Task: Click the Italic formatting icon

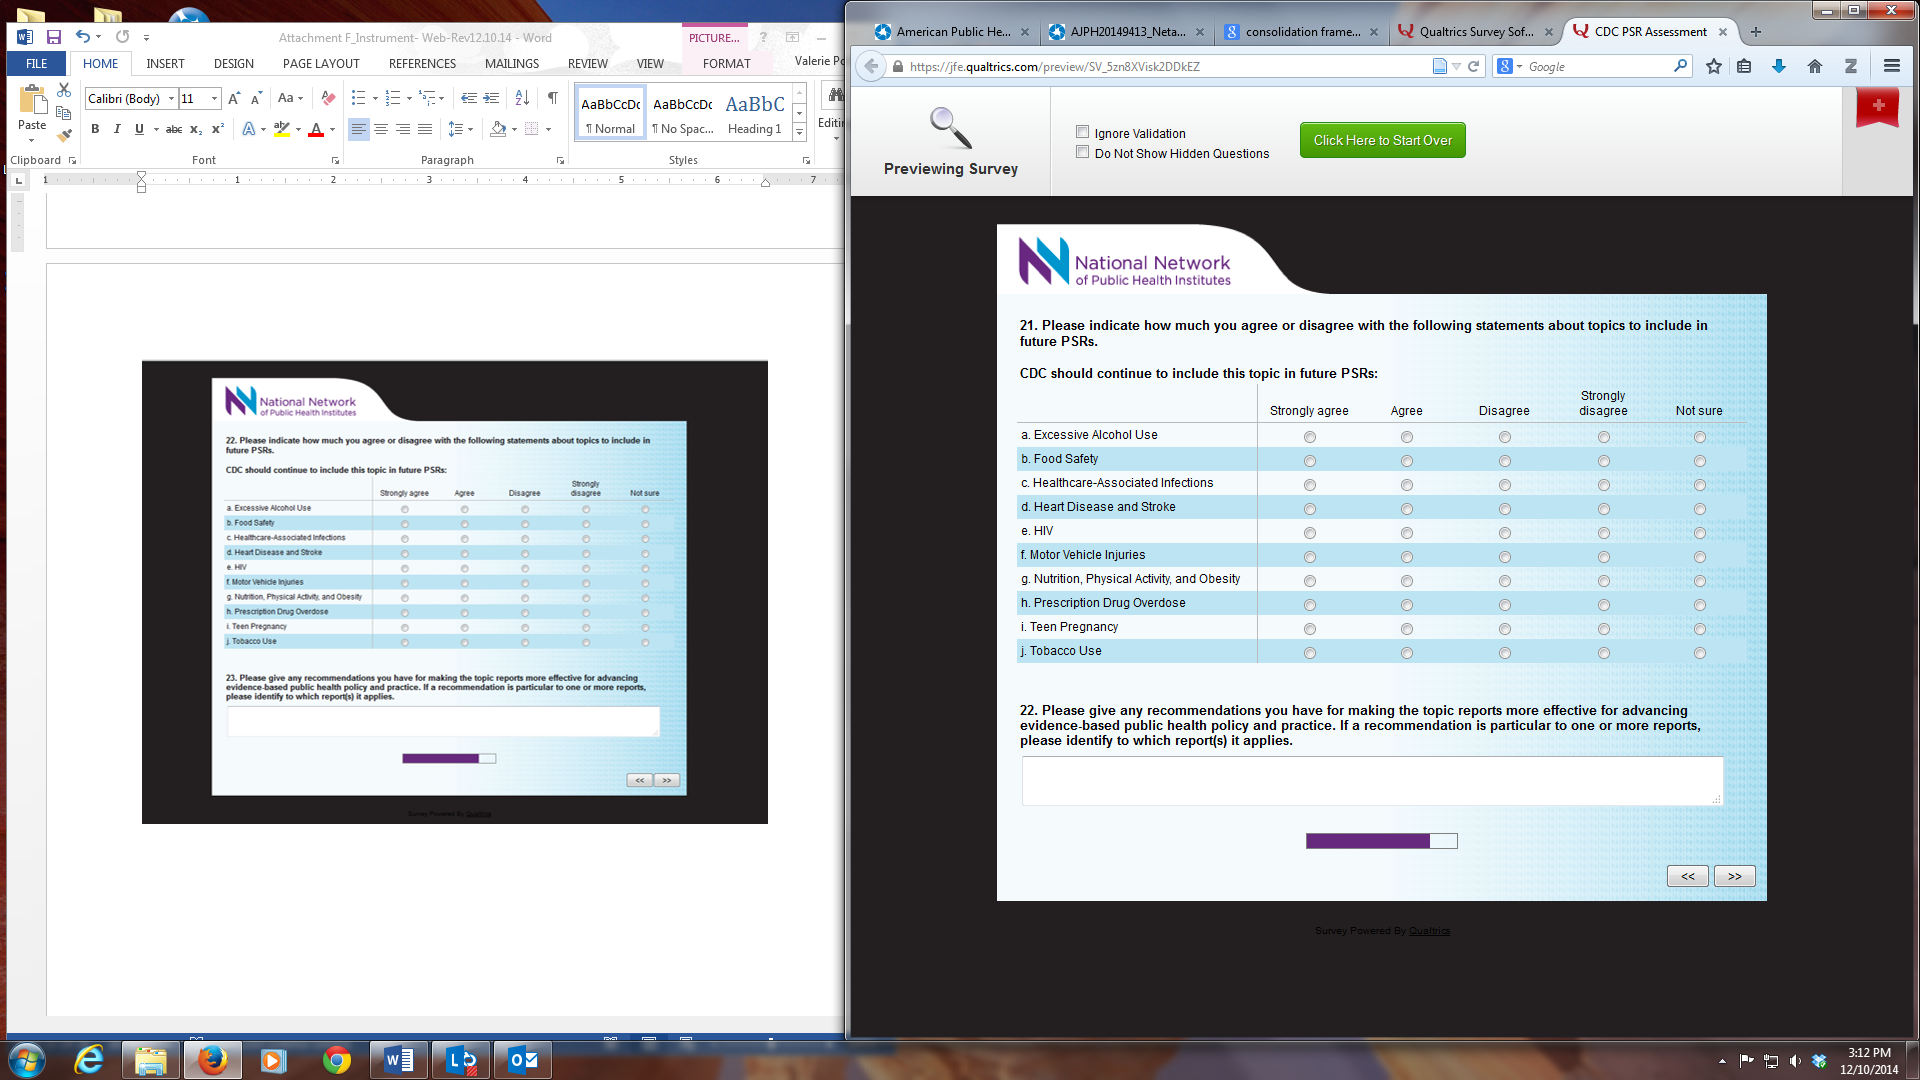Action: click(117, 129)
